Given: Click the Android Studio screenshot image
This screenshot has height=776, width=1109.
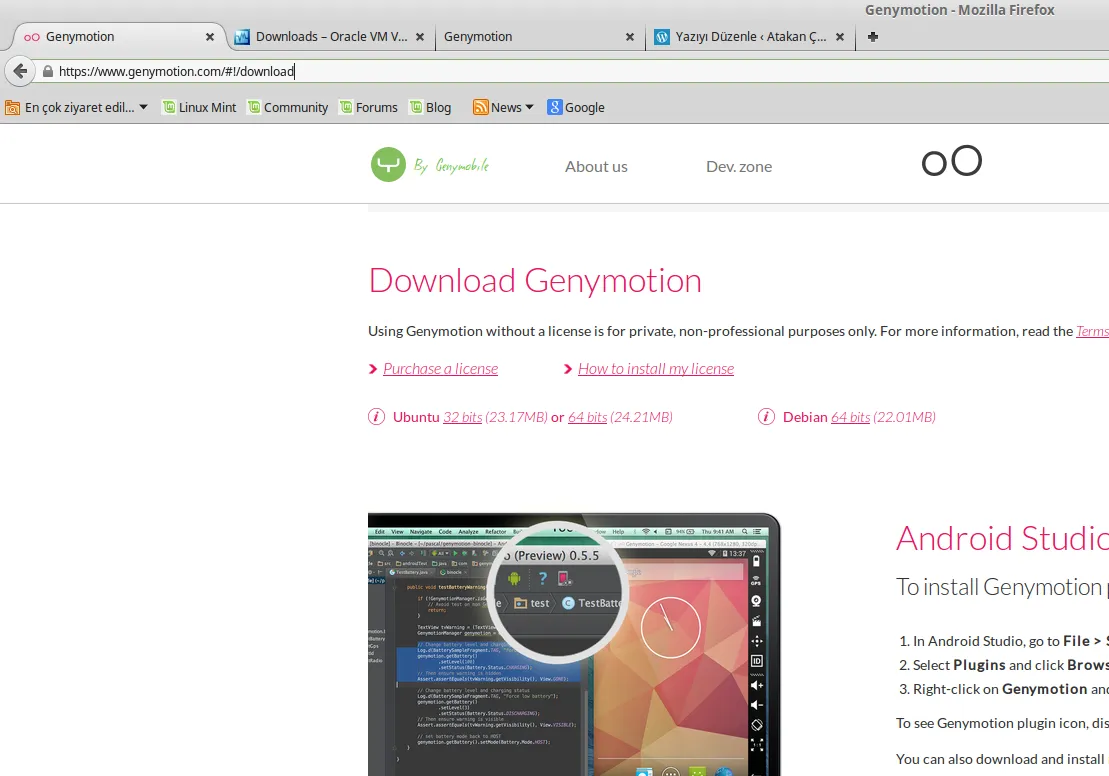Looking at the screenshot, I should [x=574, y=644].
